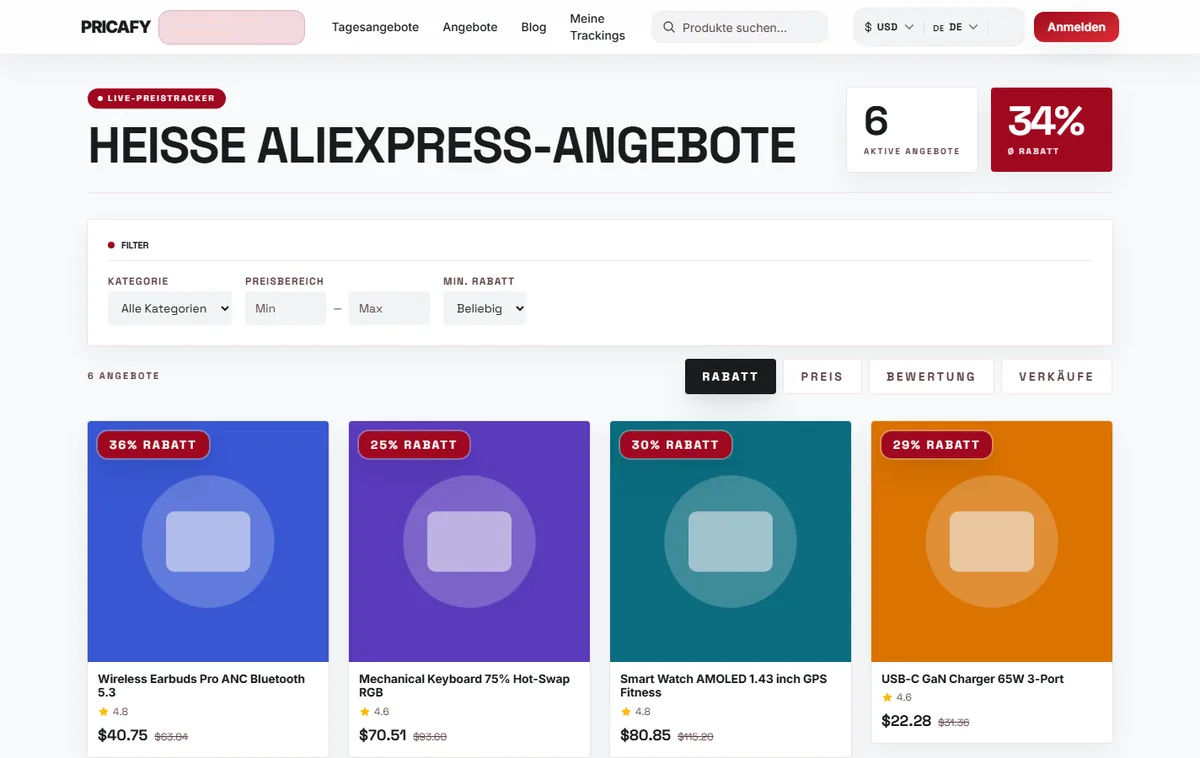Click the 30% Rabatt badge
1200x758 pixels.
676,445
